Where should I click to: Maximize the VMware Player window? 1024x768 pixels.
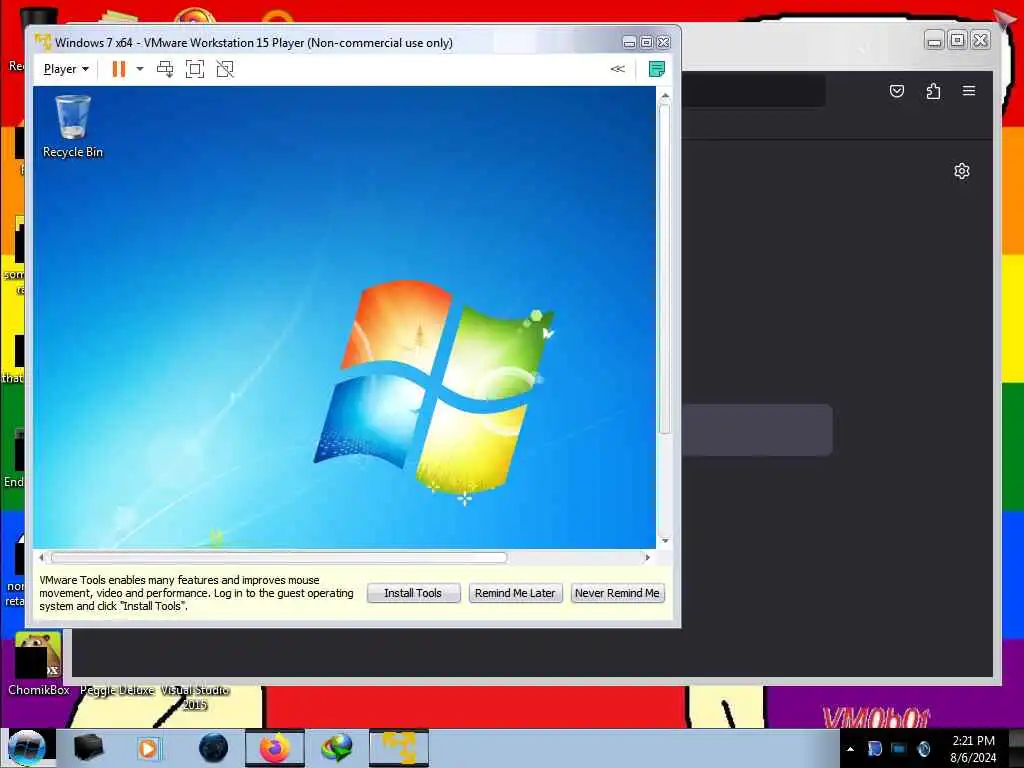click(647, 42)
